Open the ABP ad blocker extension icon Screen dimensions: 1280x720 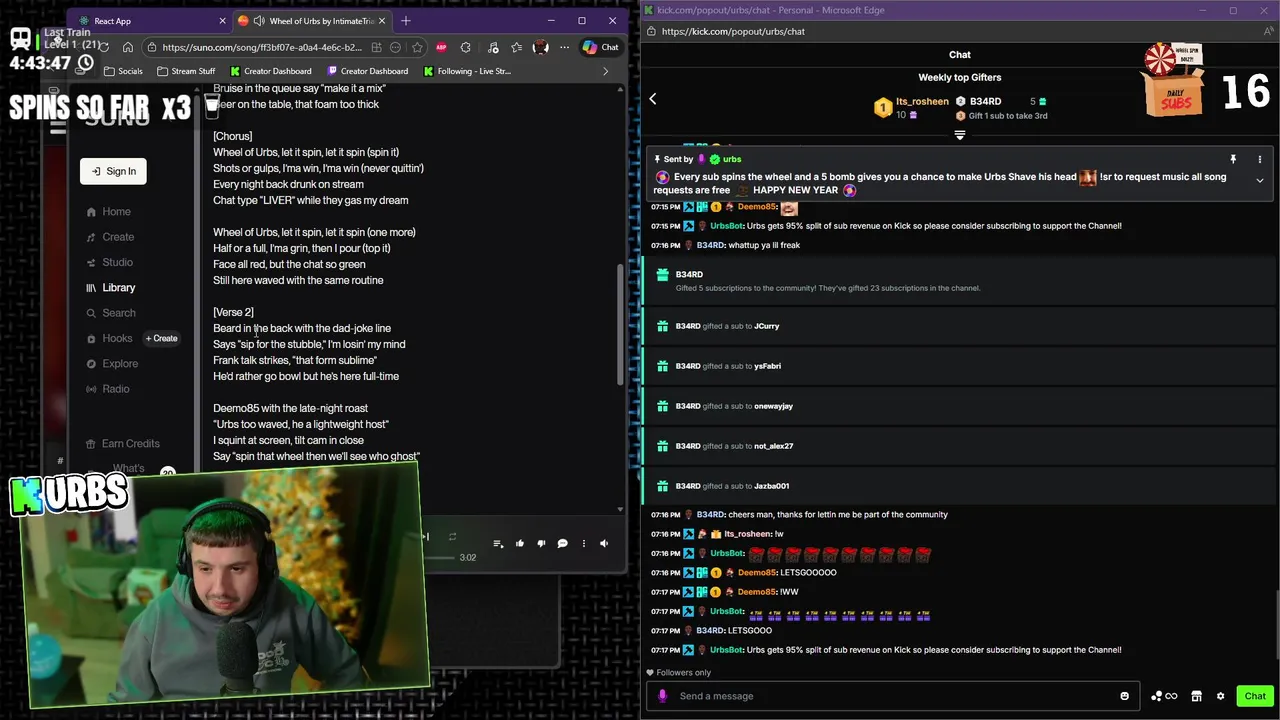pyautogui.click(x=442, y=47)
